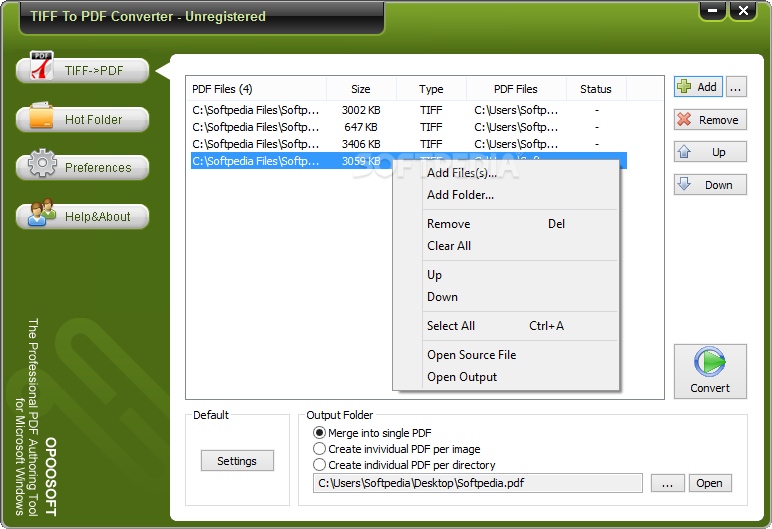Choose Add Files(s)... from context menu
The width and height of the screenshot is (772, 529).
506,173
